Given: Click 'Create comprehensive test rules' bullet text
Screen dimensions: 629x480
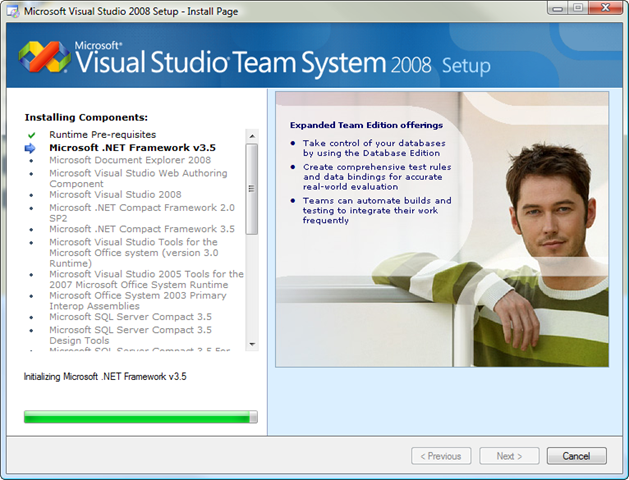Looking at the screenshot, I should 377,177.
